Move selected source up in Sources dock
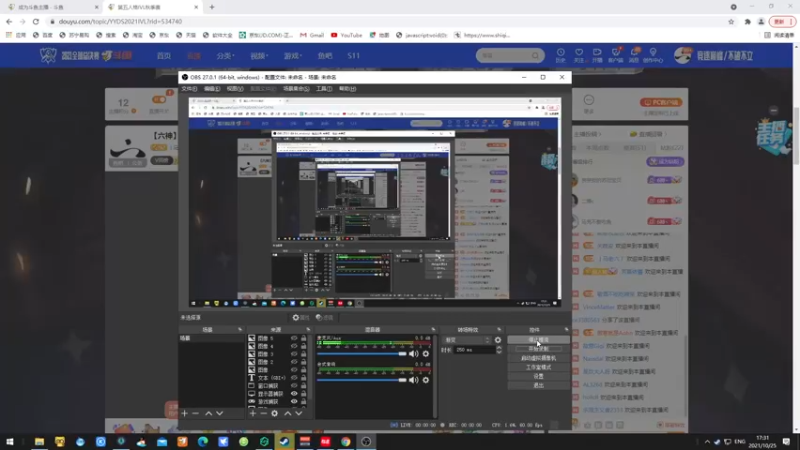The image size is (800, 450). tap(287, 413)
